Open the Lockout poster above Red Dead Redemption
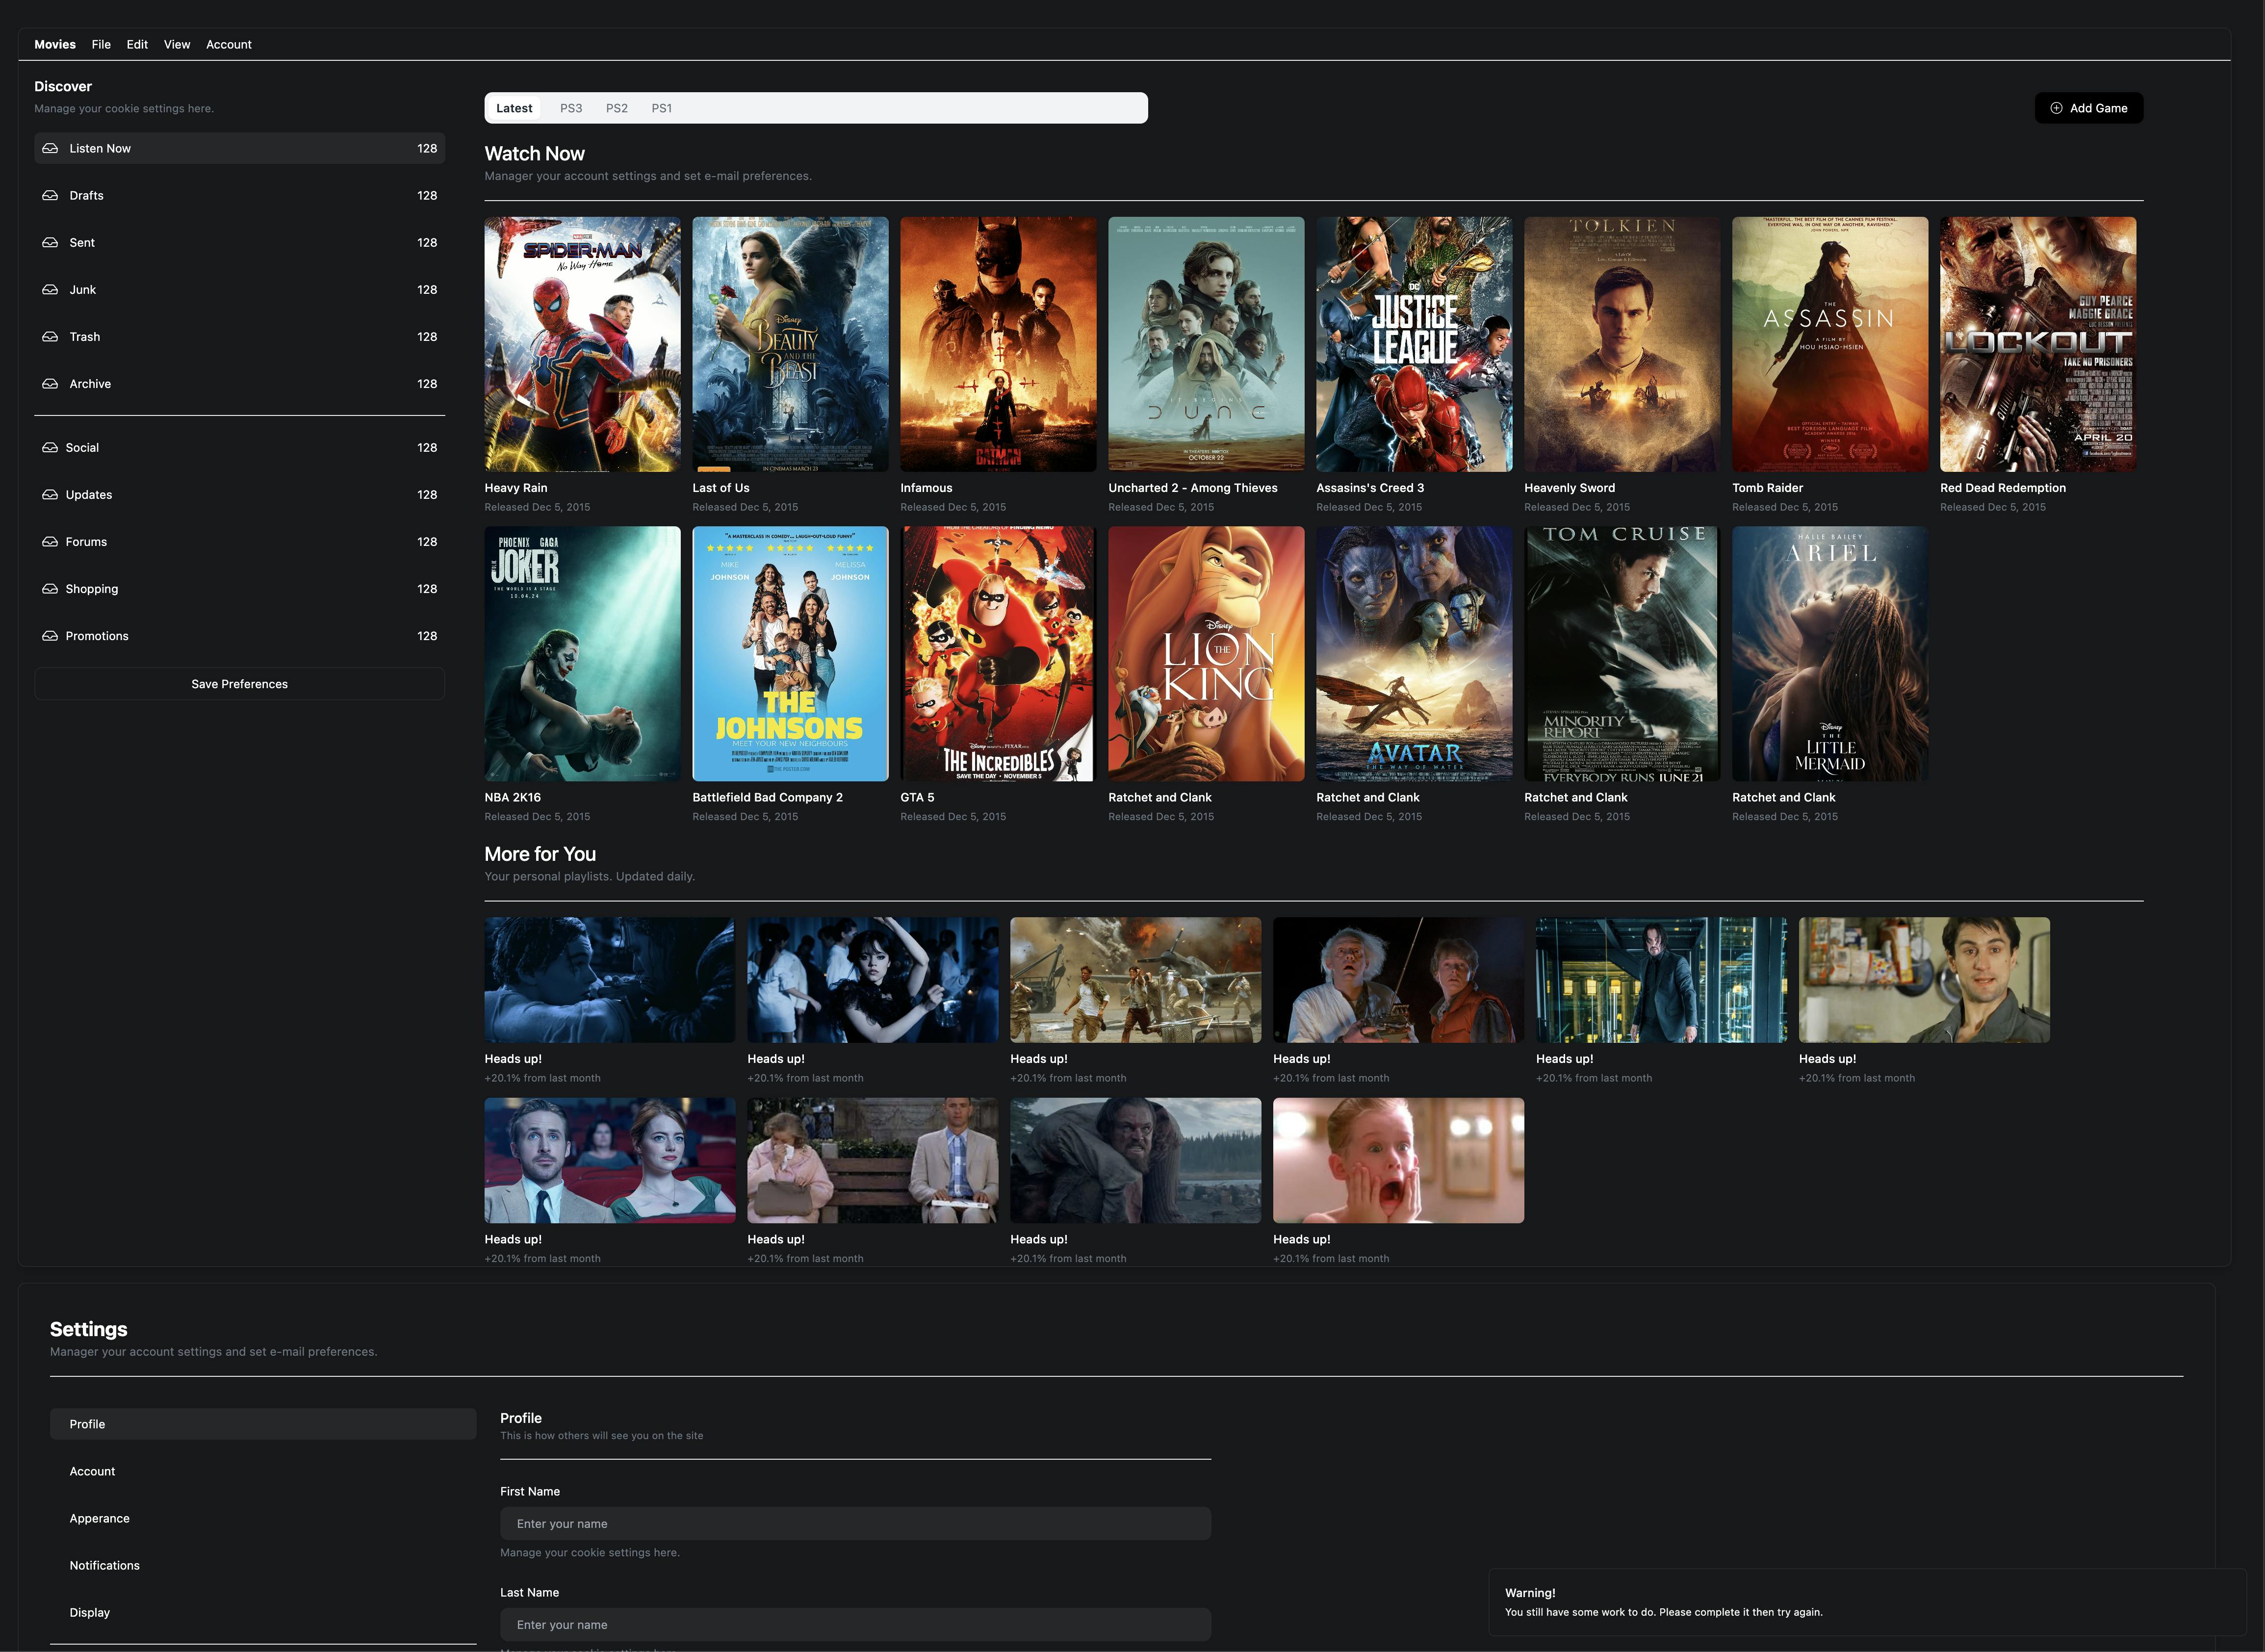This screenshot has height=1652, width=2265. [x=2038, y=344]
